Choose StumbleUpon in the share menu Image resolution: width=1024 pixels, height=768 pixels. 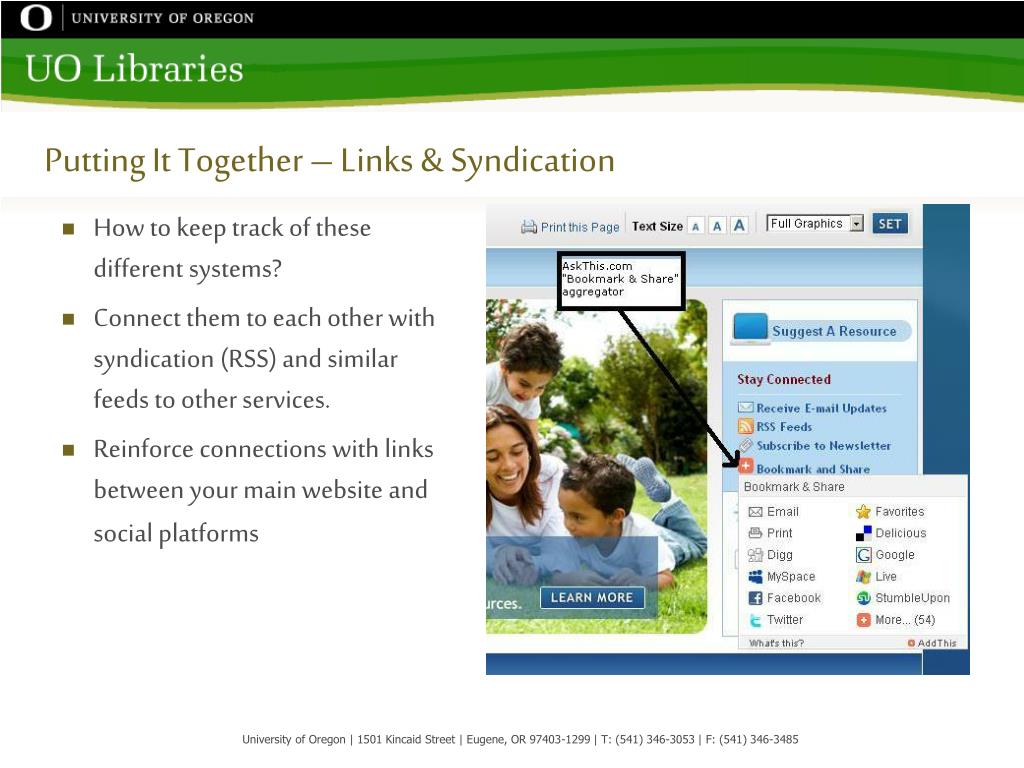[x=912, y=598]
